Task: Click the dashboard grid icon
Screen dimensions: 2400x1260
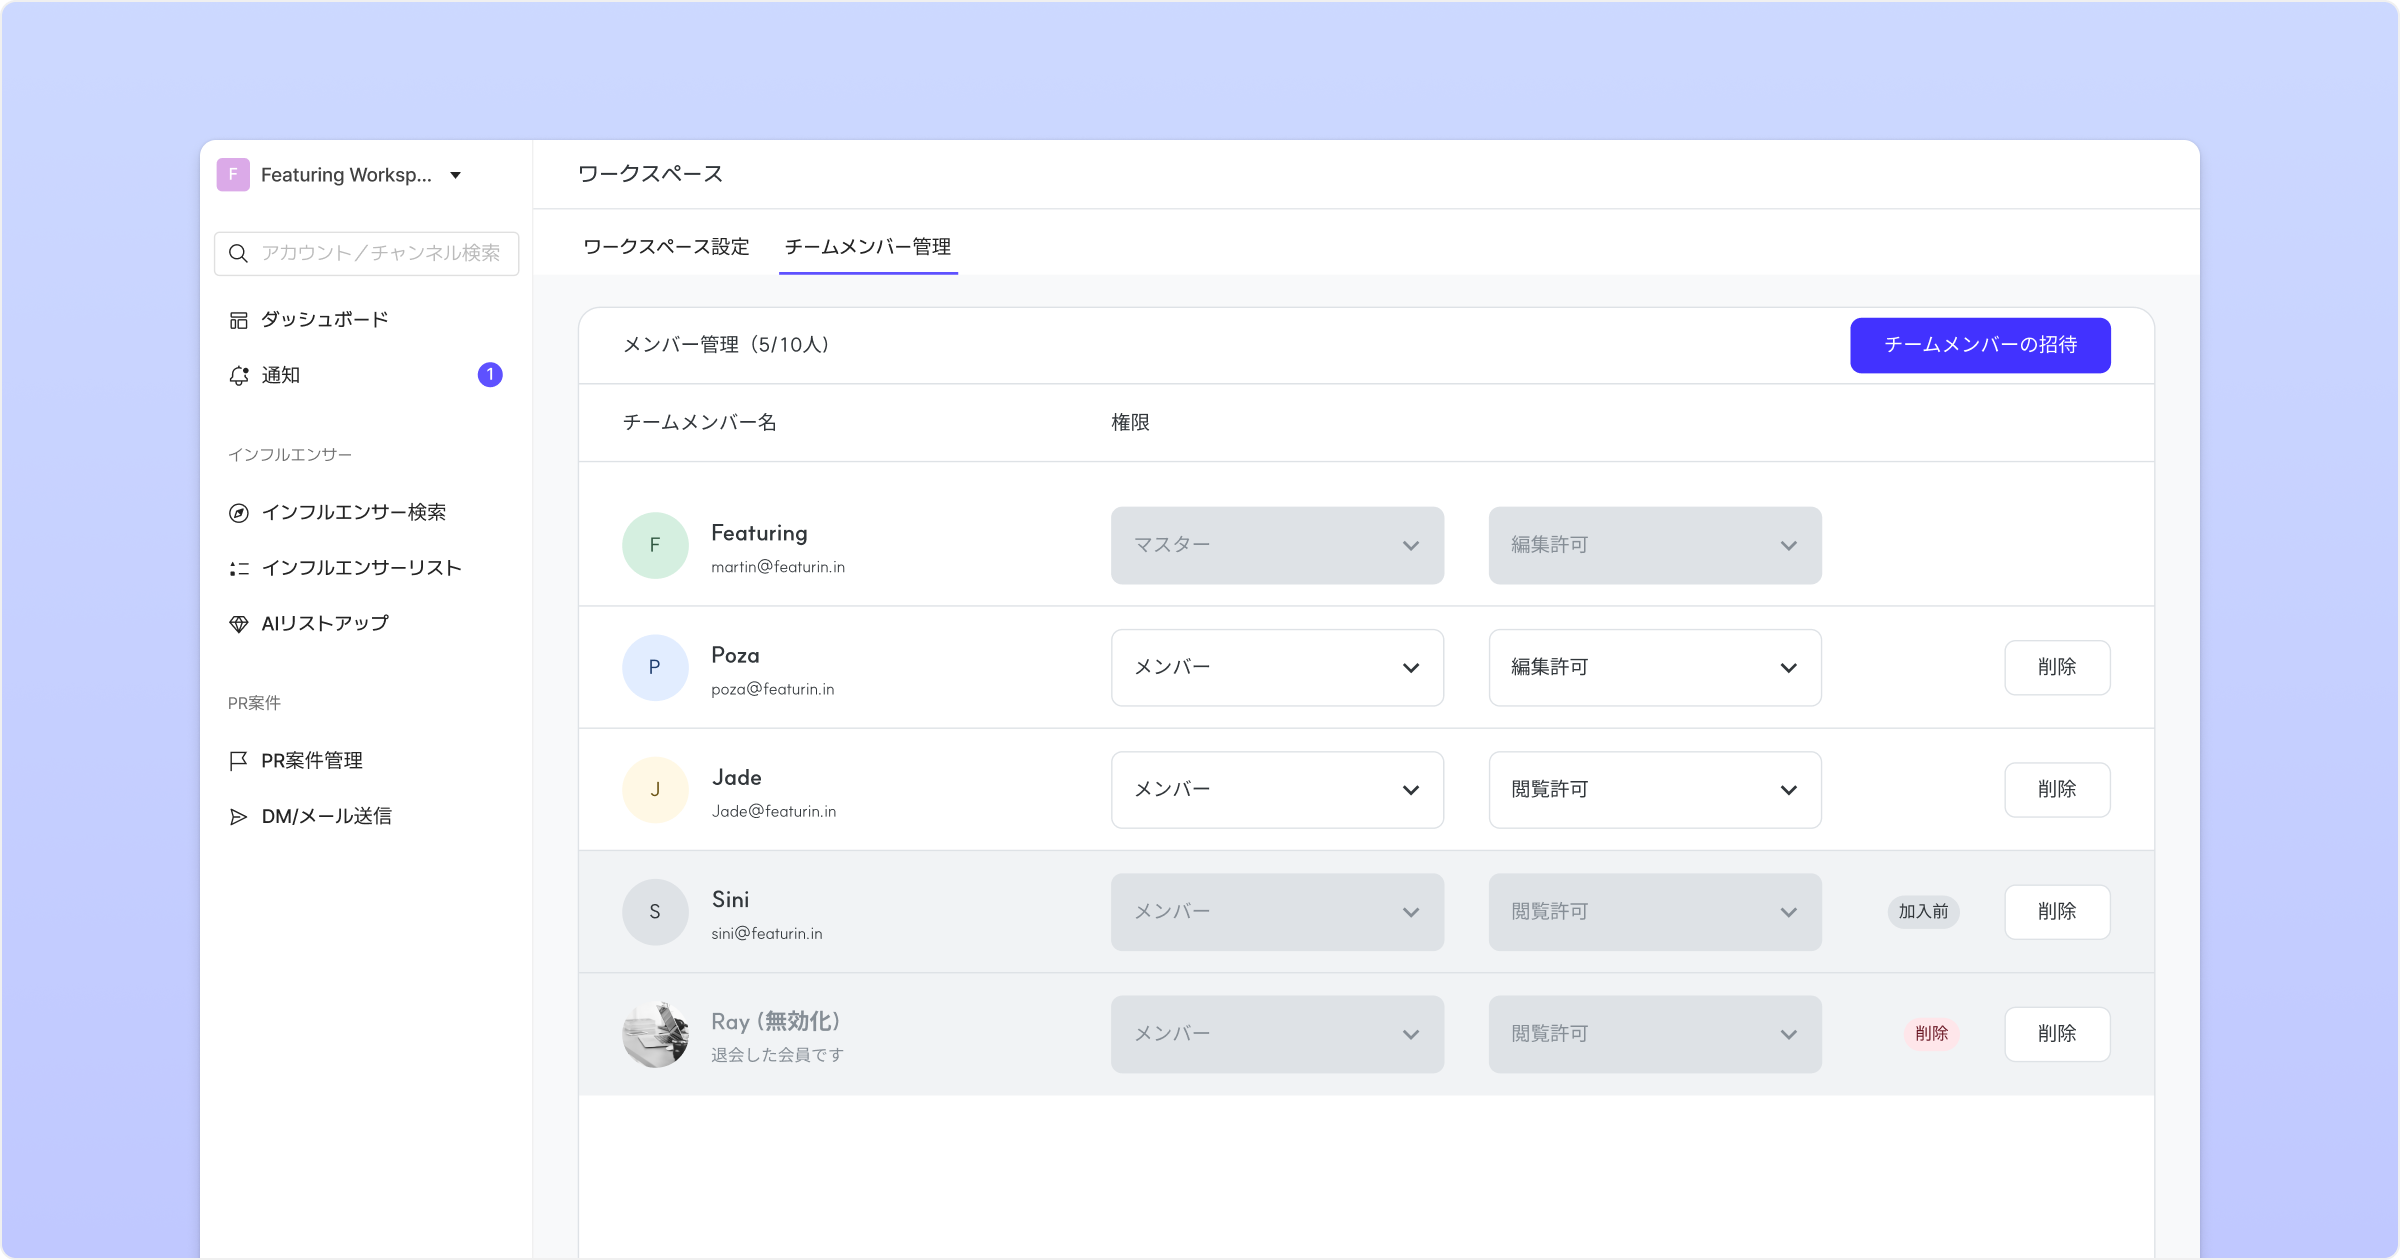Action: point(238,320)
